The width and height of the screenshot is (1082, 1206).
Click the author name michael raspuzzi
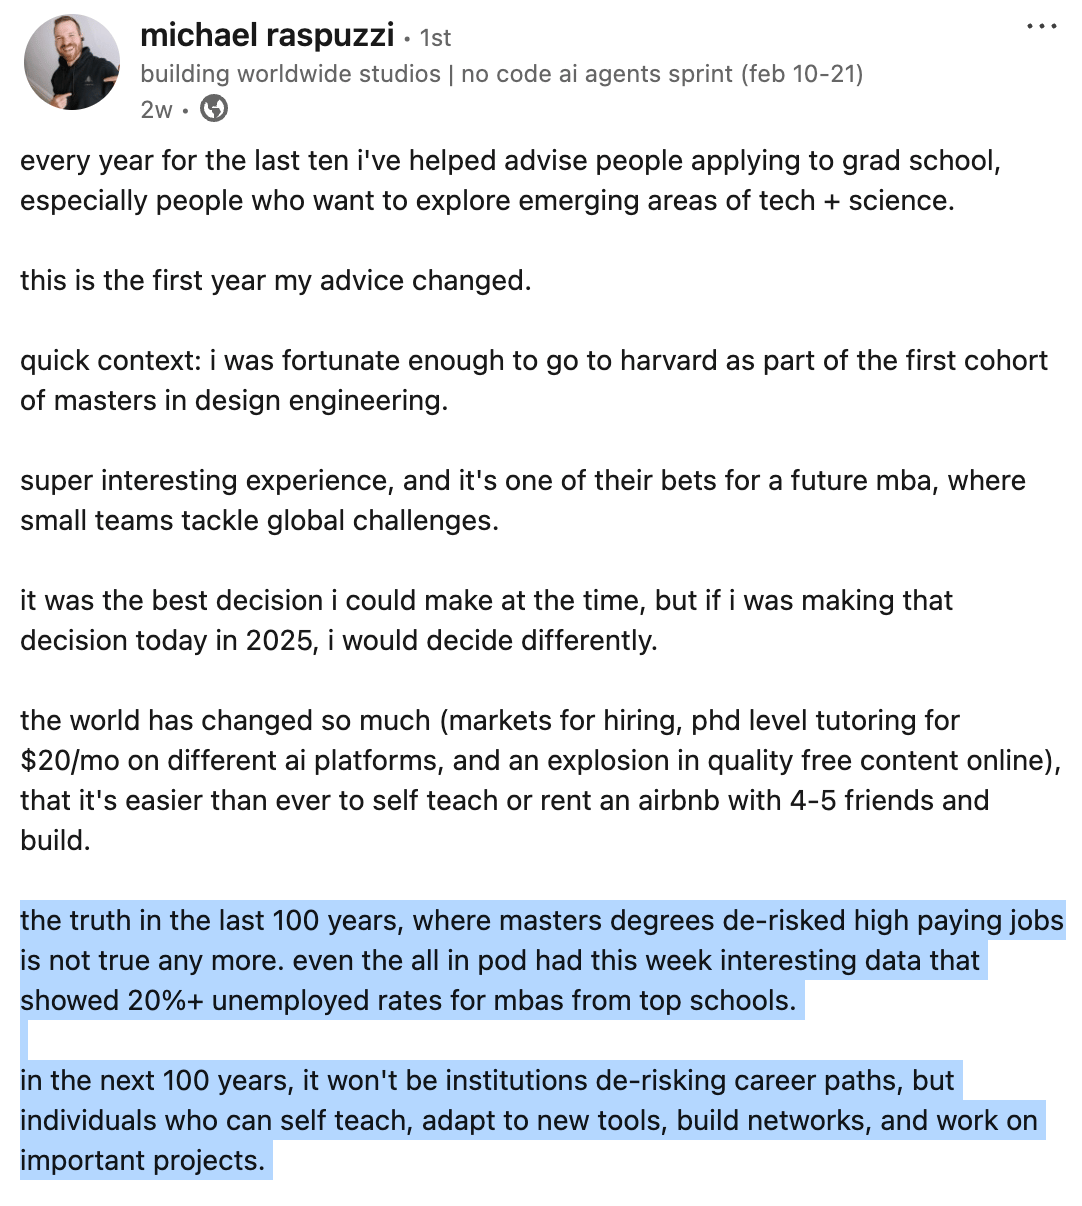(267, 36)
